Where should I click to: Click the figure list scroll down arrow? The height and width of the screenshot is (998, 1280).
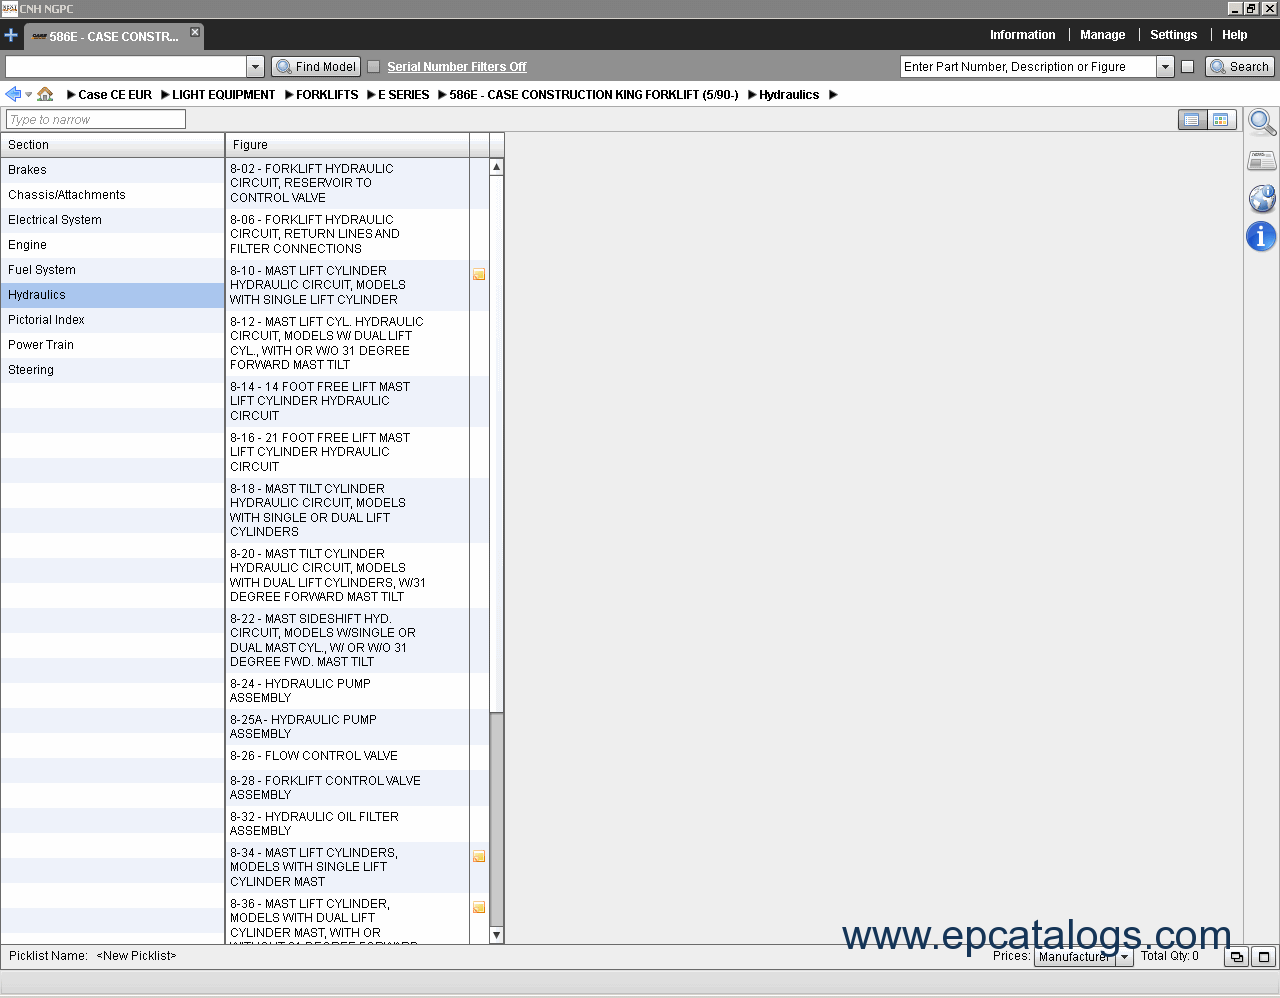coord(497,935)
